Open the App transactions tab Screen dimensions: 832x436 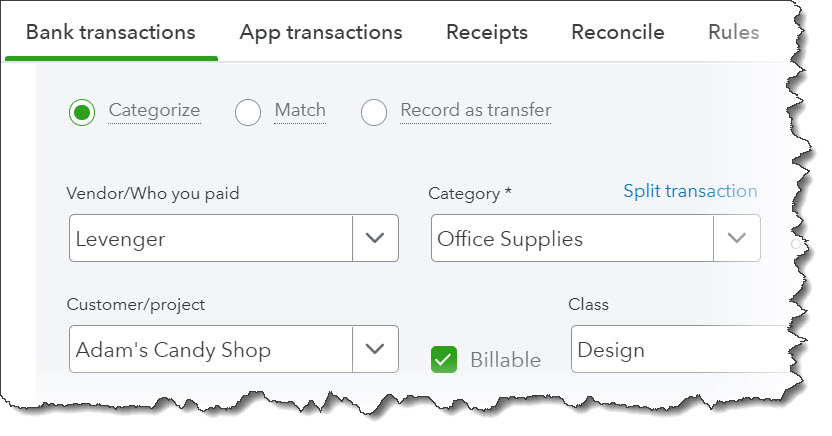point(321,32)
